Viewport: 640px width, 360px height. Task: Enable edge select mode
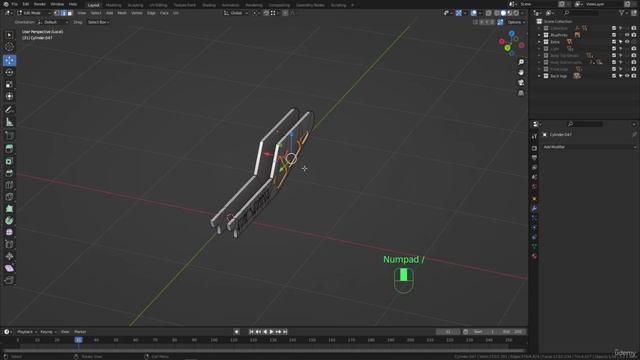click(63, 13)
